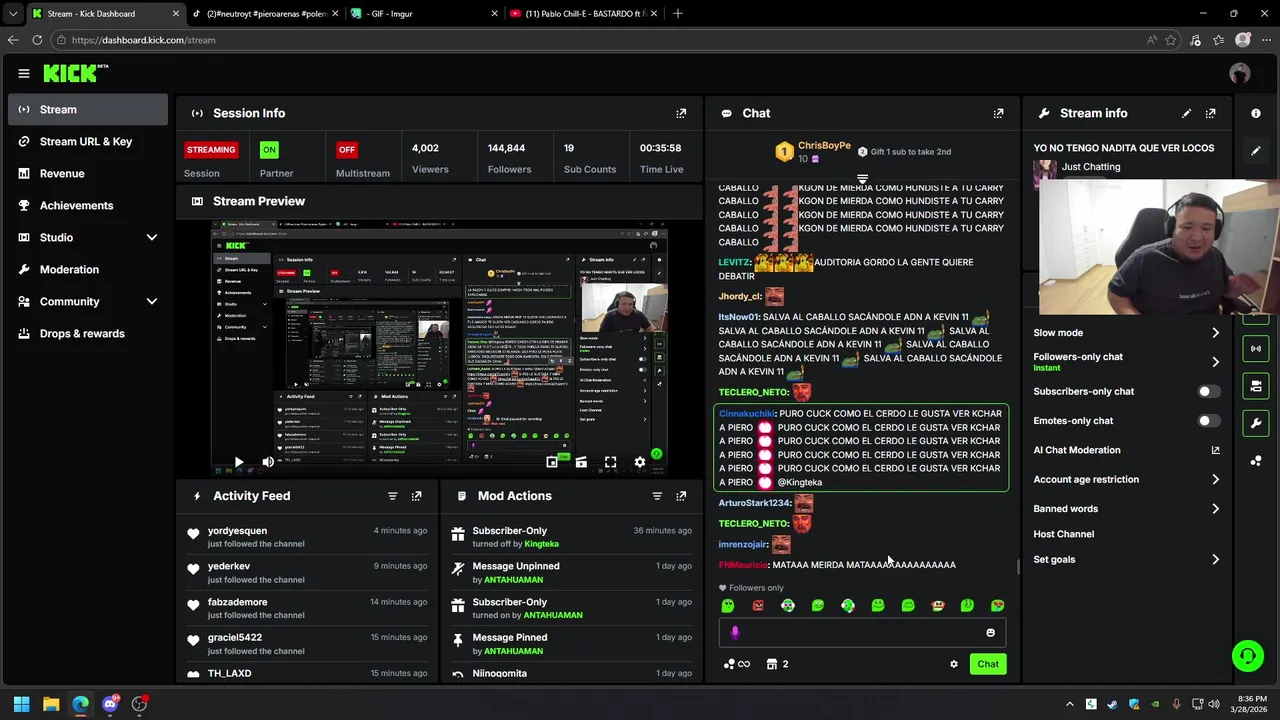Image resolution: width=1280 pixels, height=720 pixels.
Task: Reload the browser page
Action: pyautogui.click(x=37, y=40)
